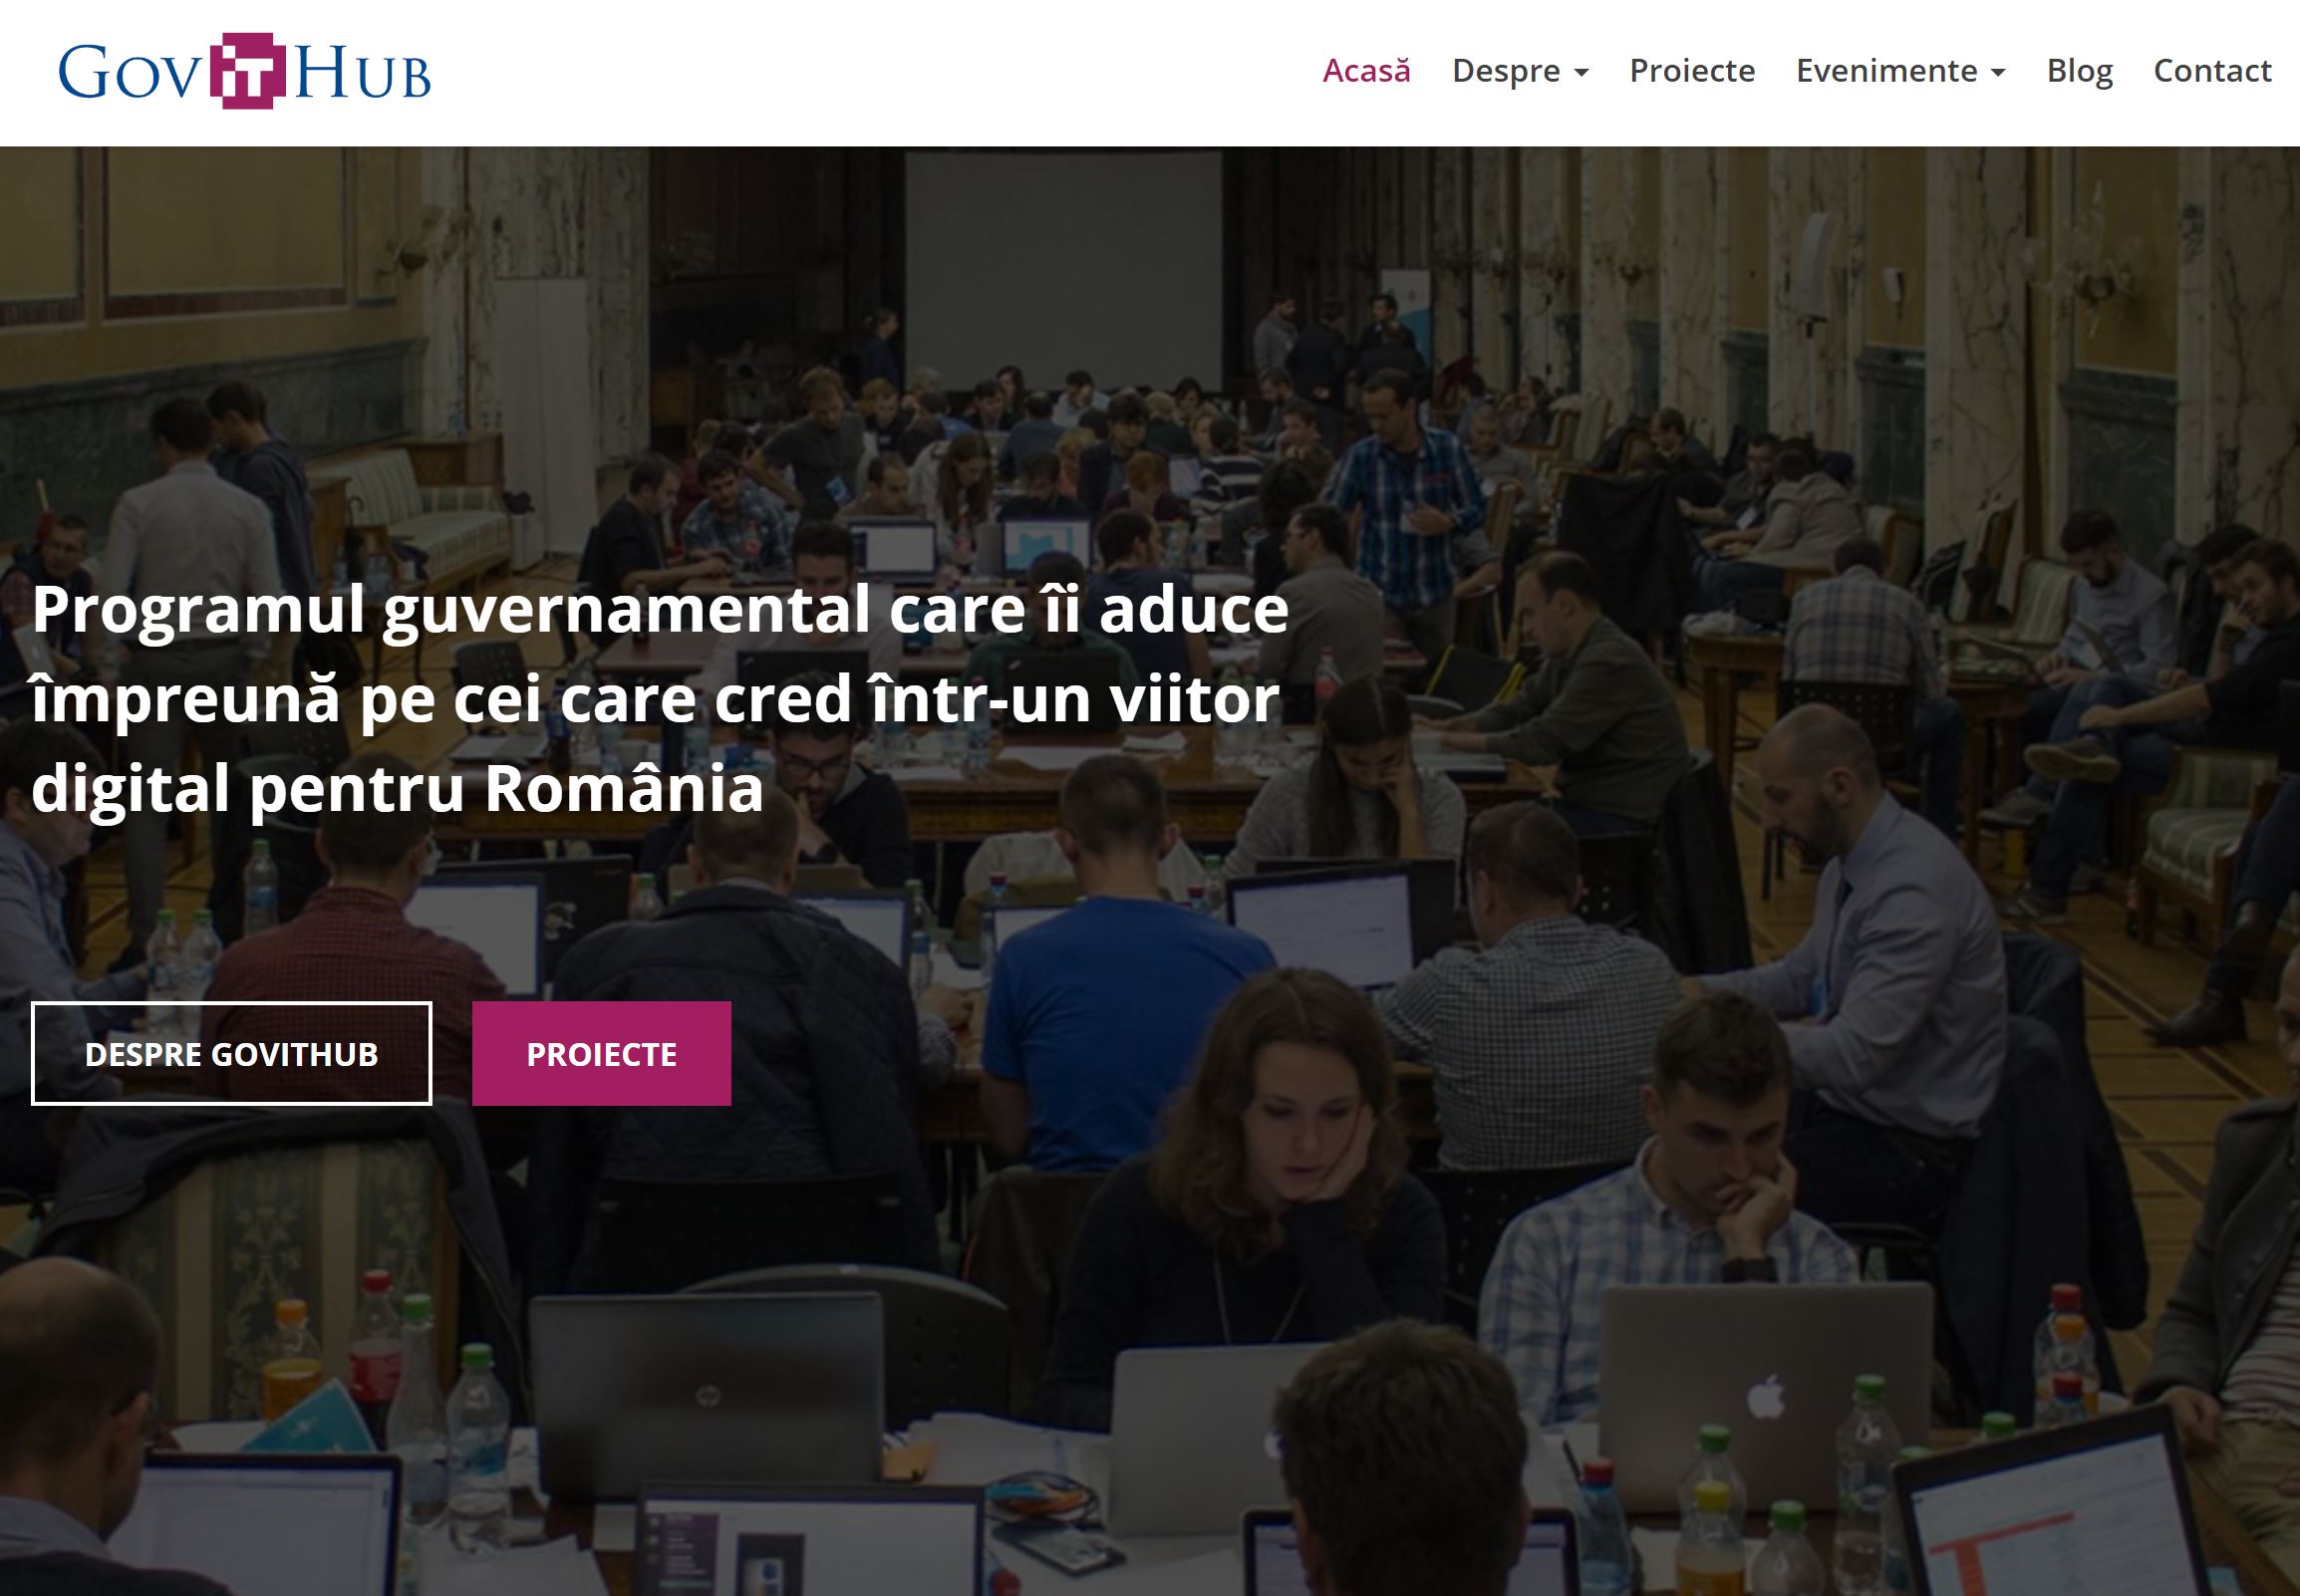Click the HP logo on the dark laptop
This screenshot has height=1596, width=2300.
click(708, 1395)
